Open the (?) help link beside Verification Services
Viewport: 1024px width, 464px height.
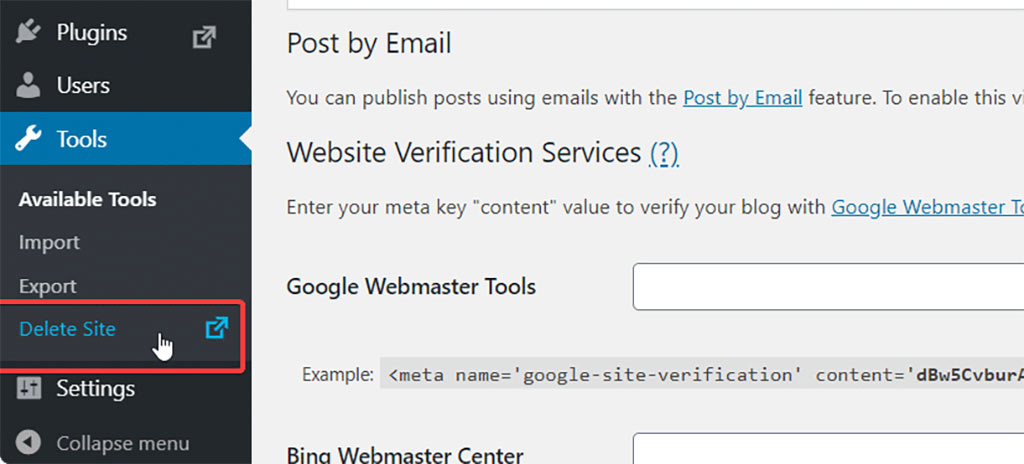click(664, 153)
